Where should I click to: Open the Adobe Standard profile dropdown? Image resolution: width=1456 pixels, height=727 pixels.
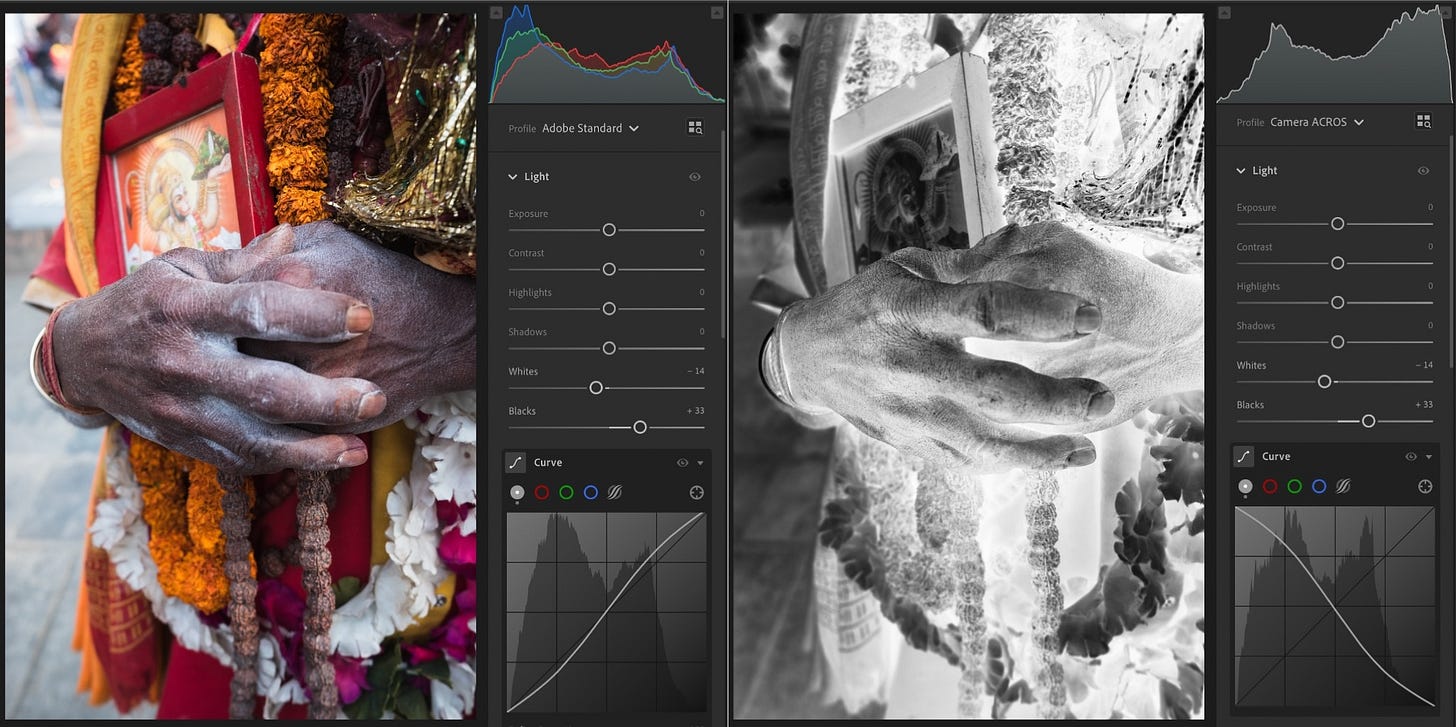pos(590,128)
